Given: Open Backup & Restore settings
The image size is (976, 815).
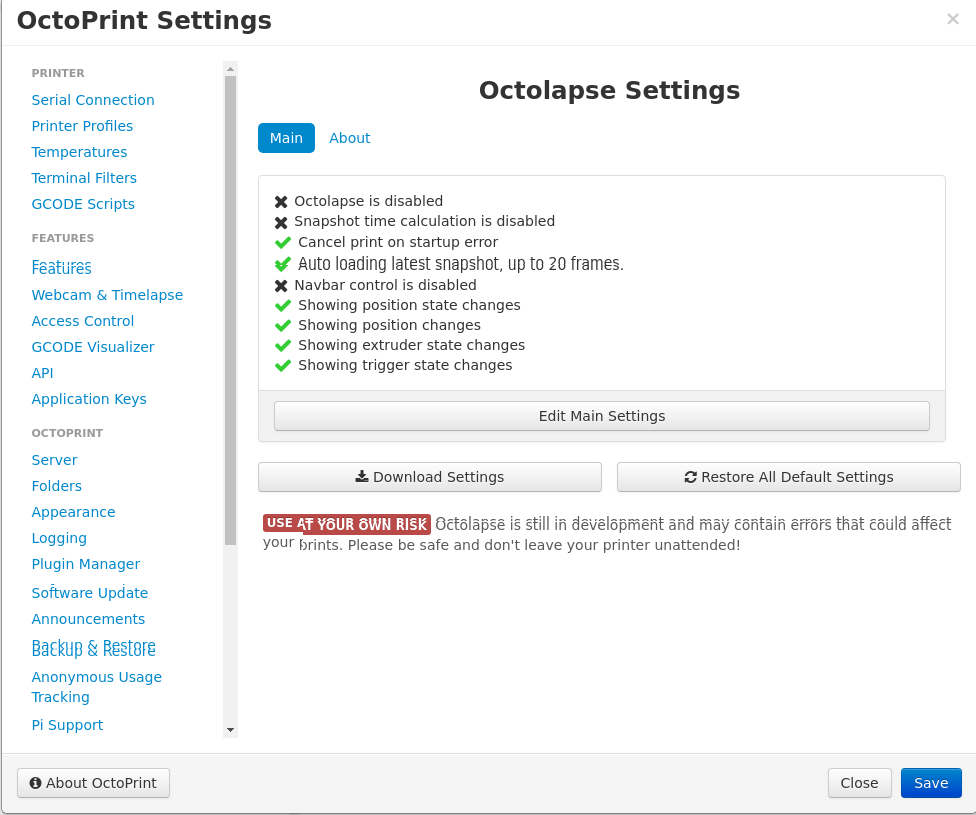Looking at the screenshot, I should (93, 646).
